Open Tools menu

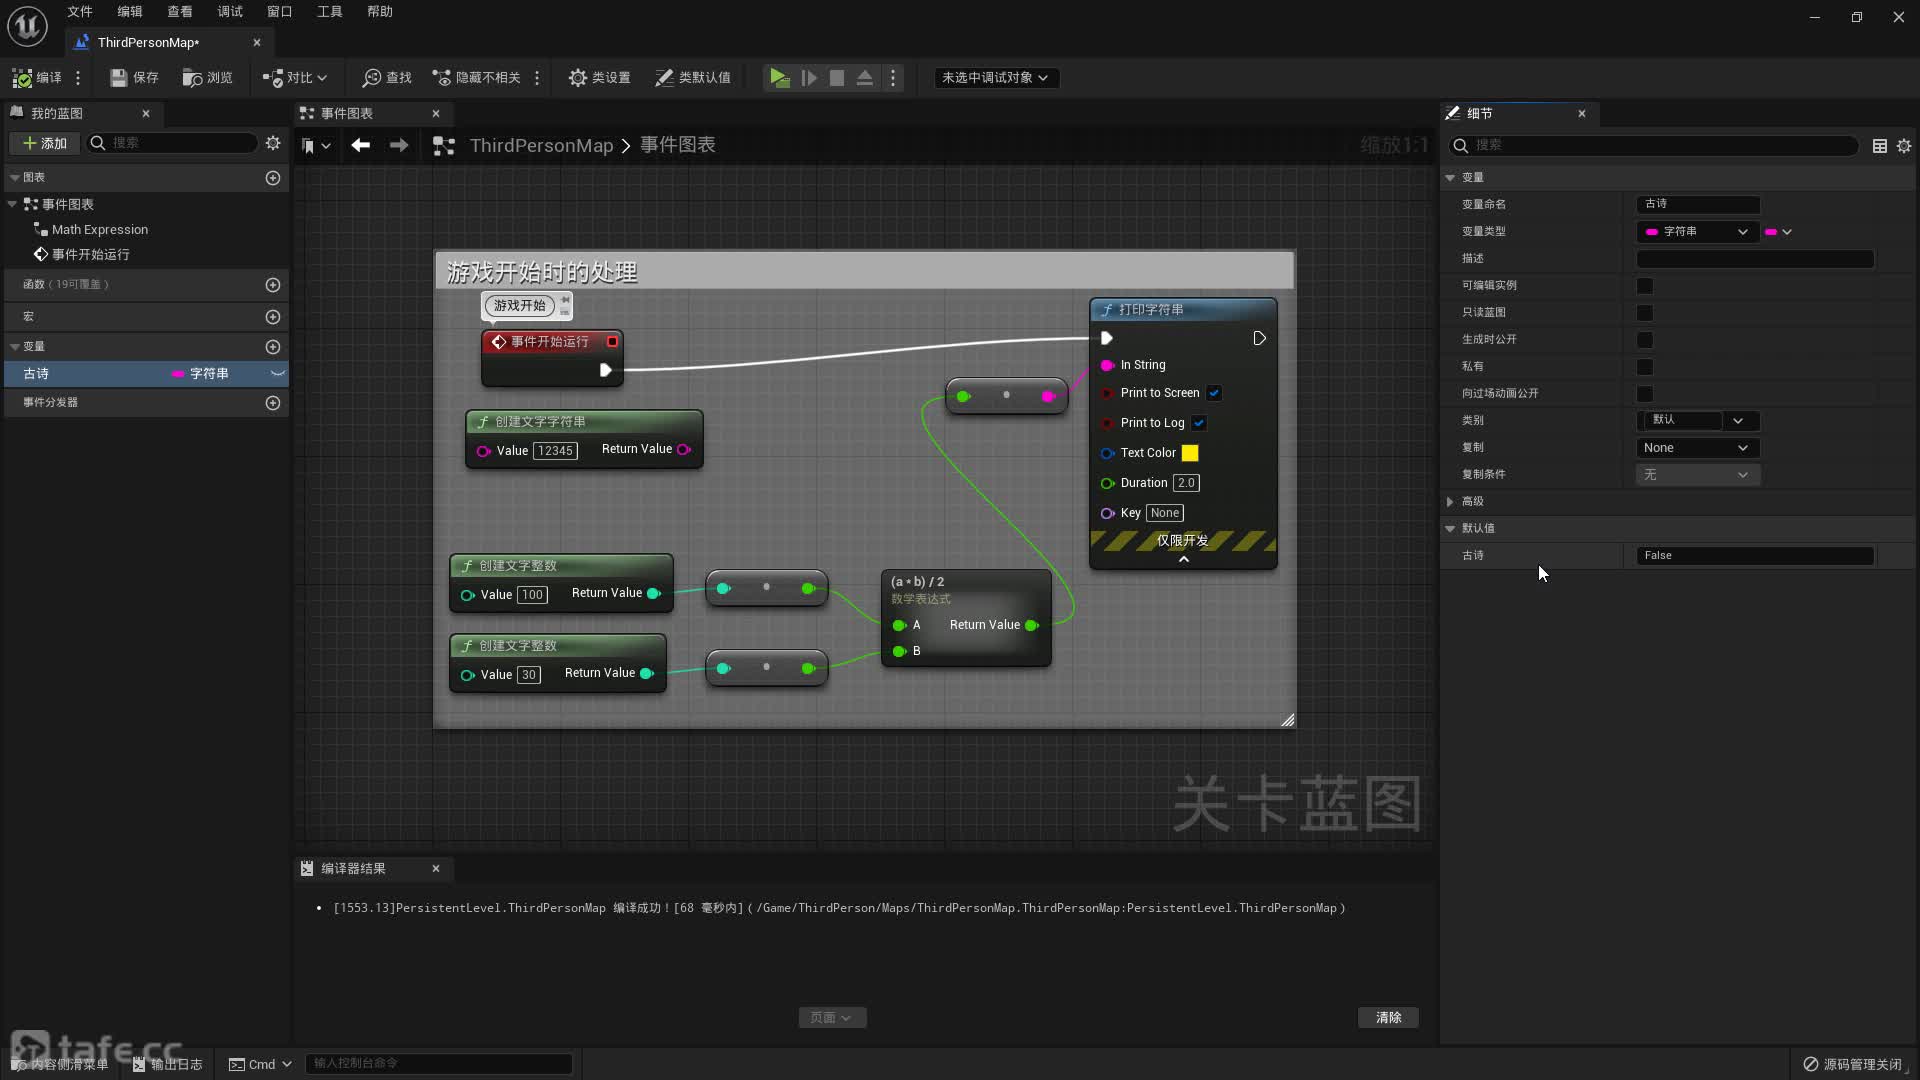(330, 12)
